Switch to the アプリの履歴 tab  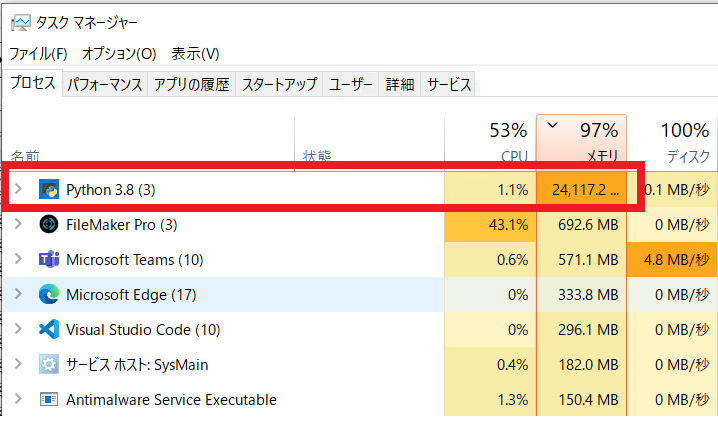(191, 84)
